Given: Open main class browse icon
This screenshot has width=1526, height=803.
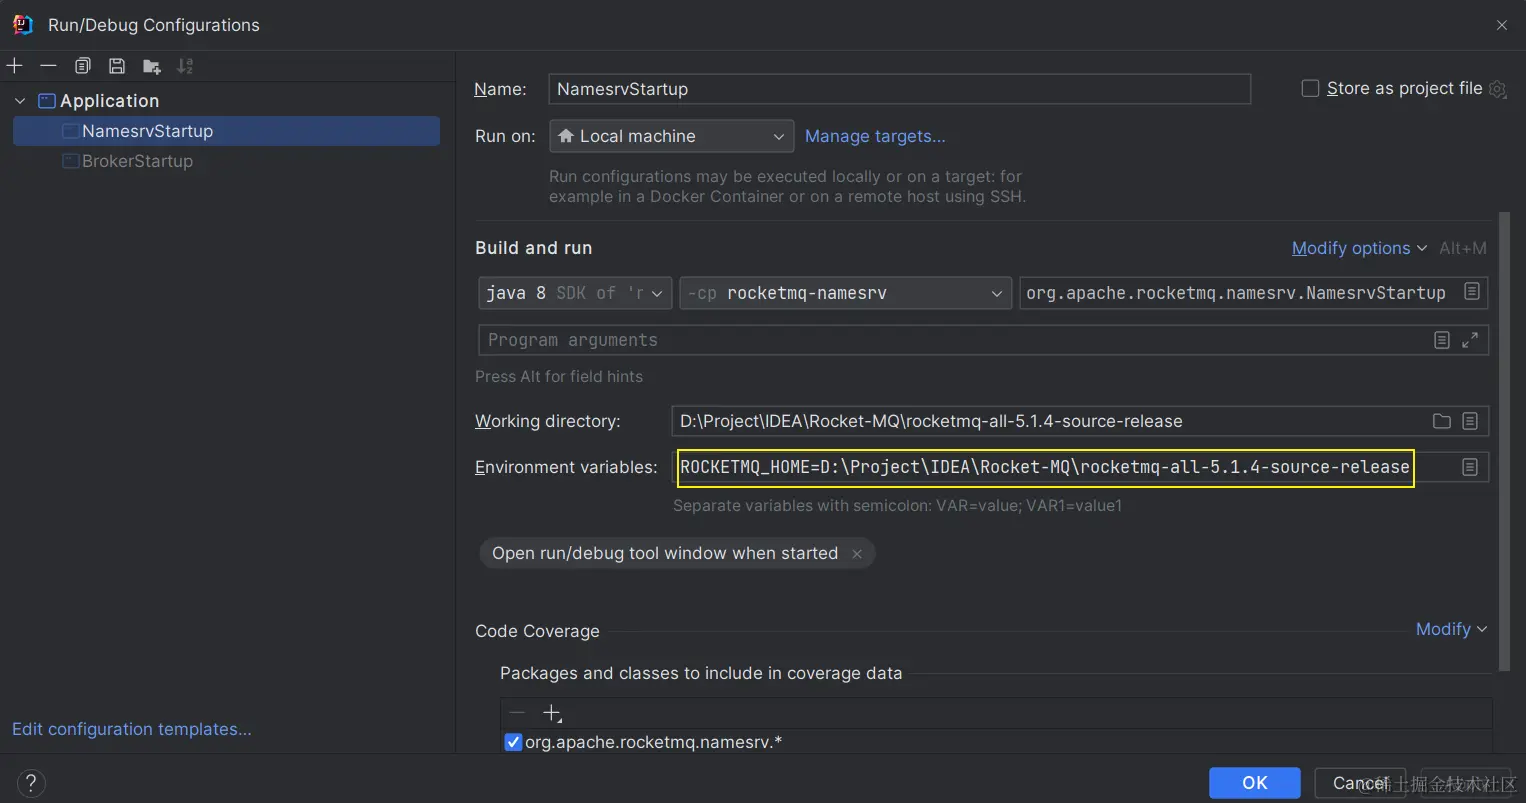Looking at the screenshot, I should pyautogui.click(x=1472, y=291).
